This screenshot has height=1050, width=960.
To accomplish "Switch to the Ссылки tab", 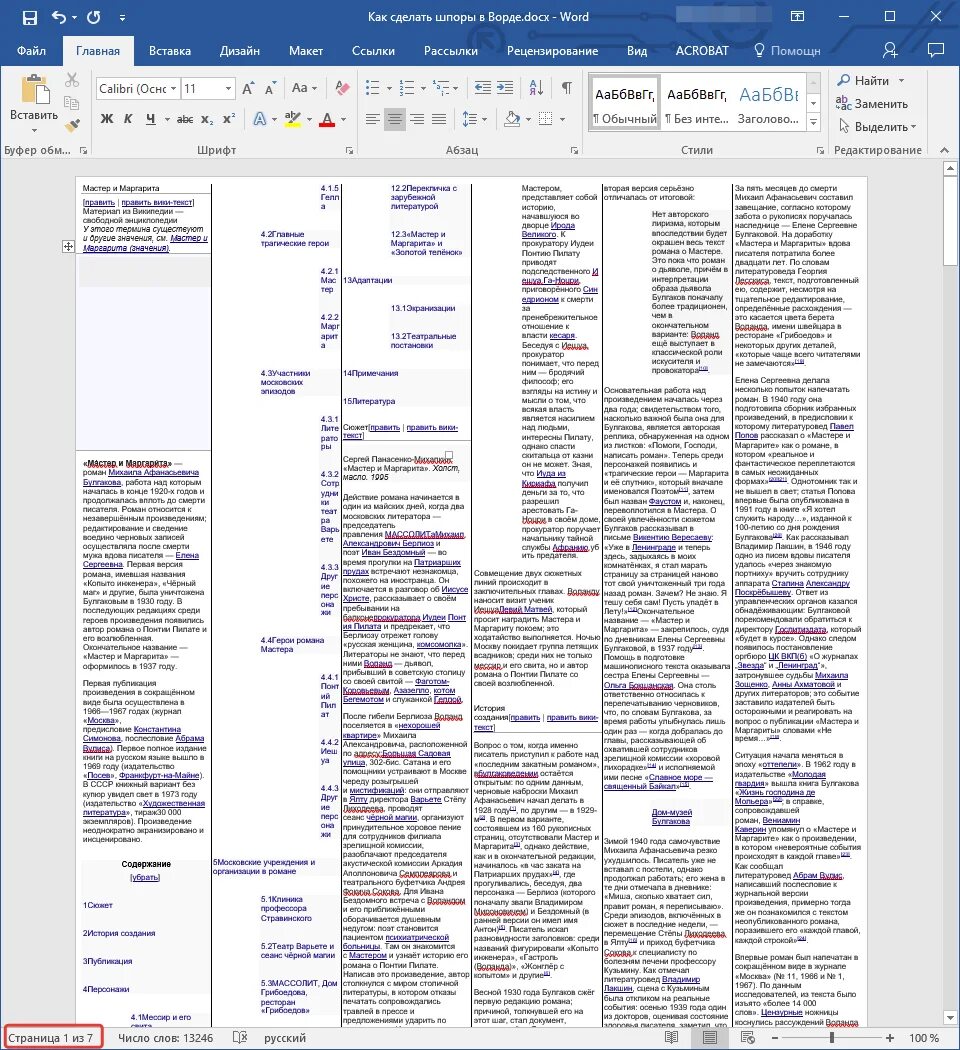I will (x=374, y=51).
